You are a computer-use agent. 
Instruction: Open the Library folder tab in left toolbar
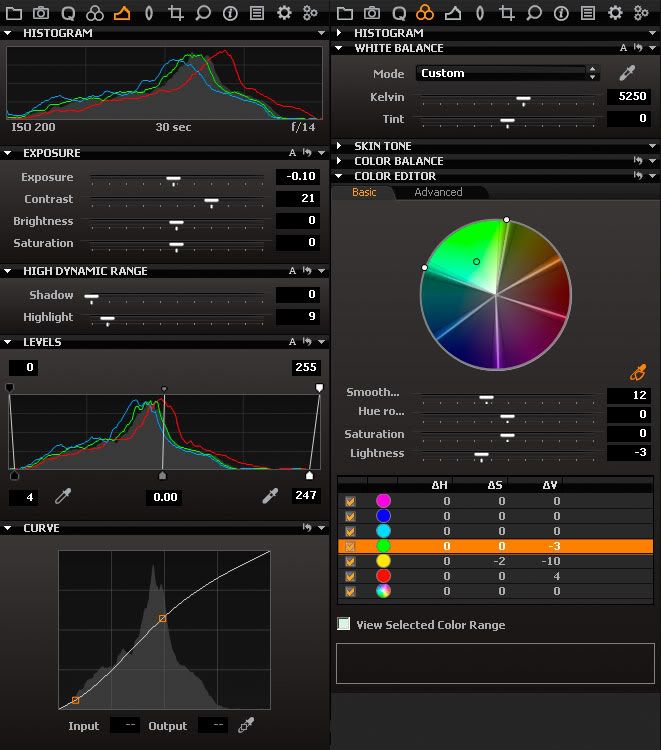click(x=13, y=13)
